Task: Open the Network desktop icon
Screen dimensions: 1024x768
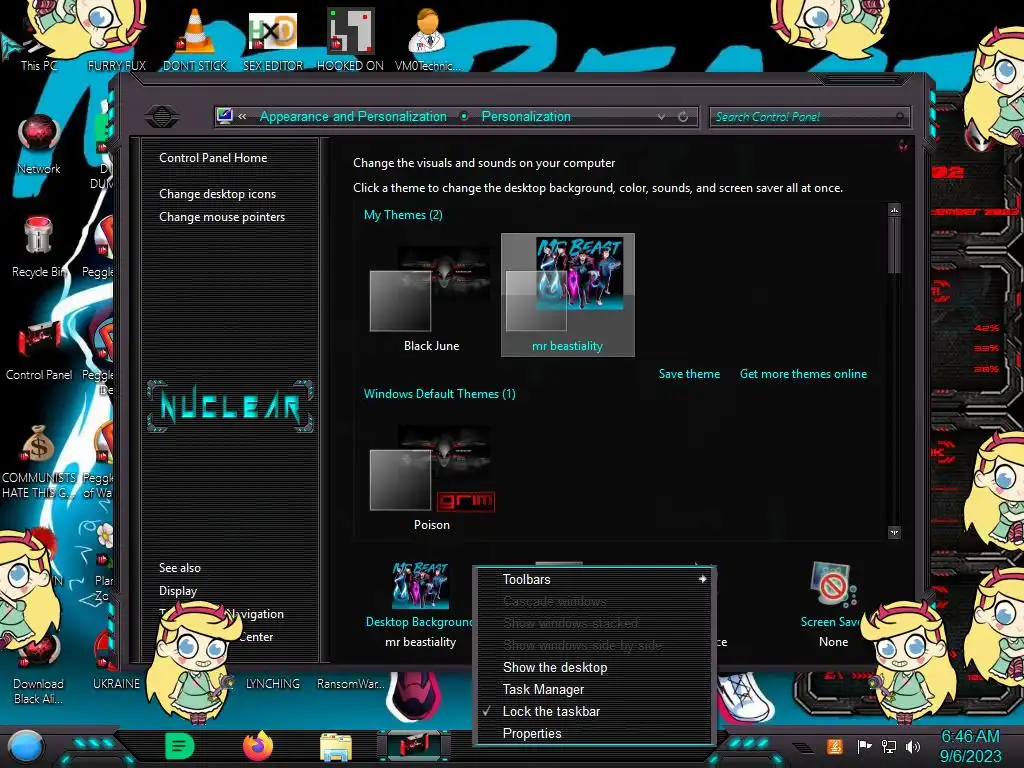Action: click(x=39, y=145)
